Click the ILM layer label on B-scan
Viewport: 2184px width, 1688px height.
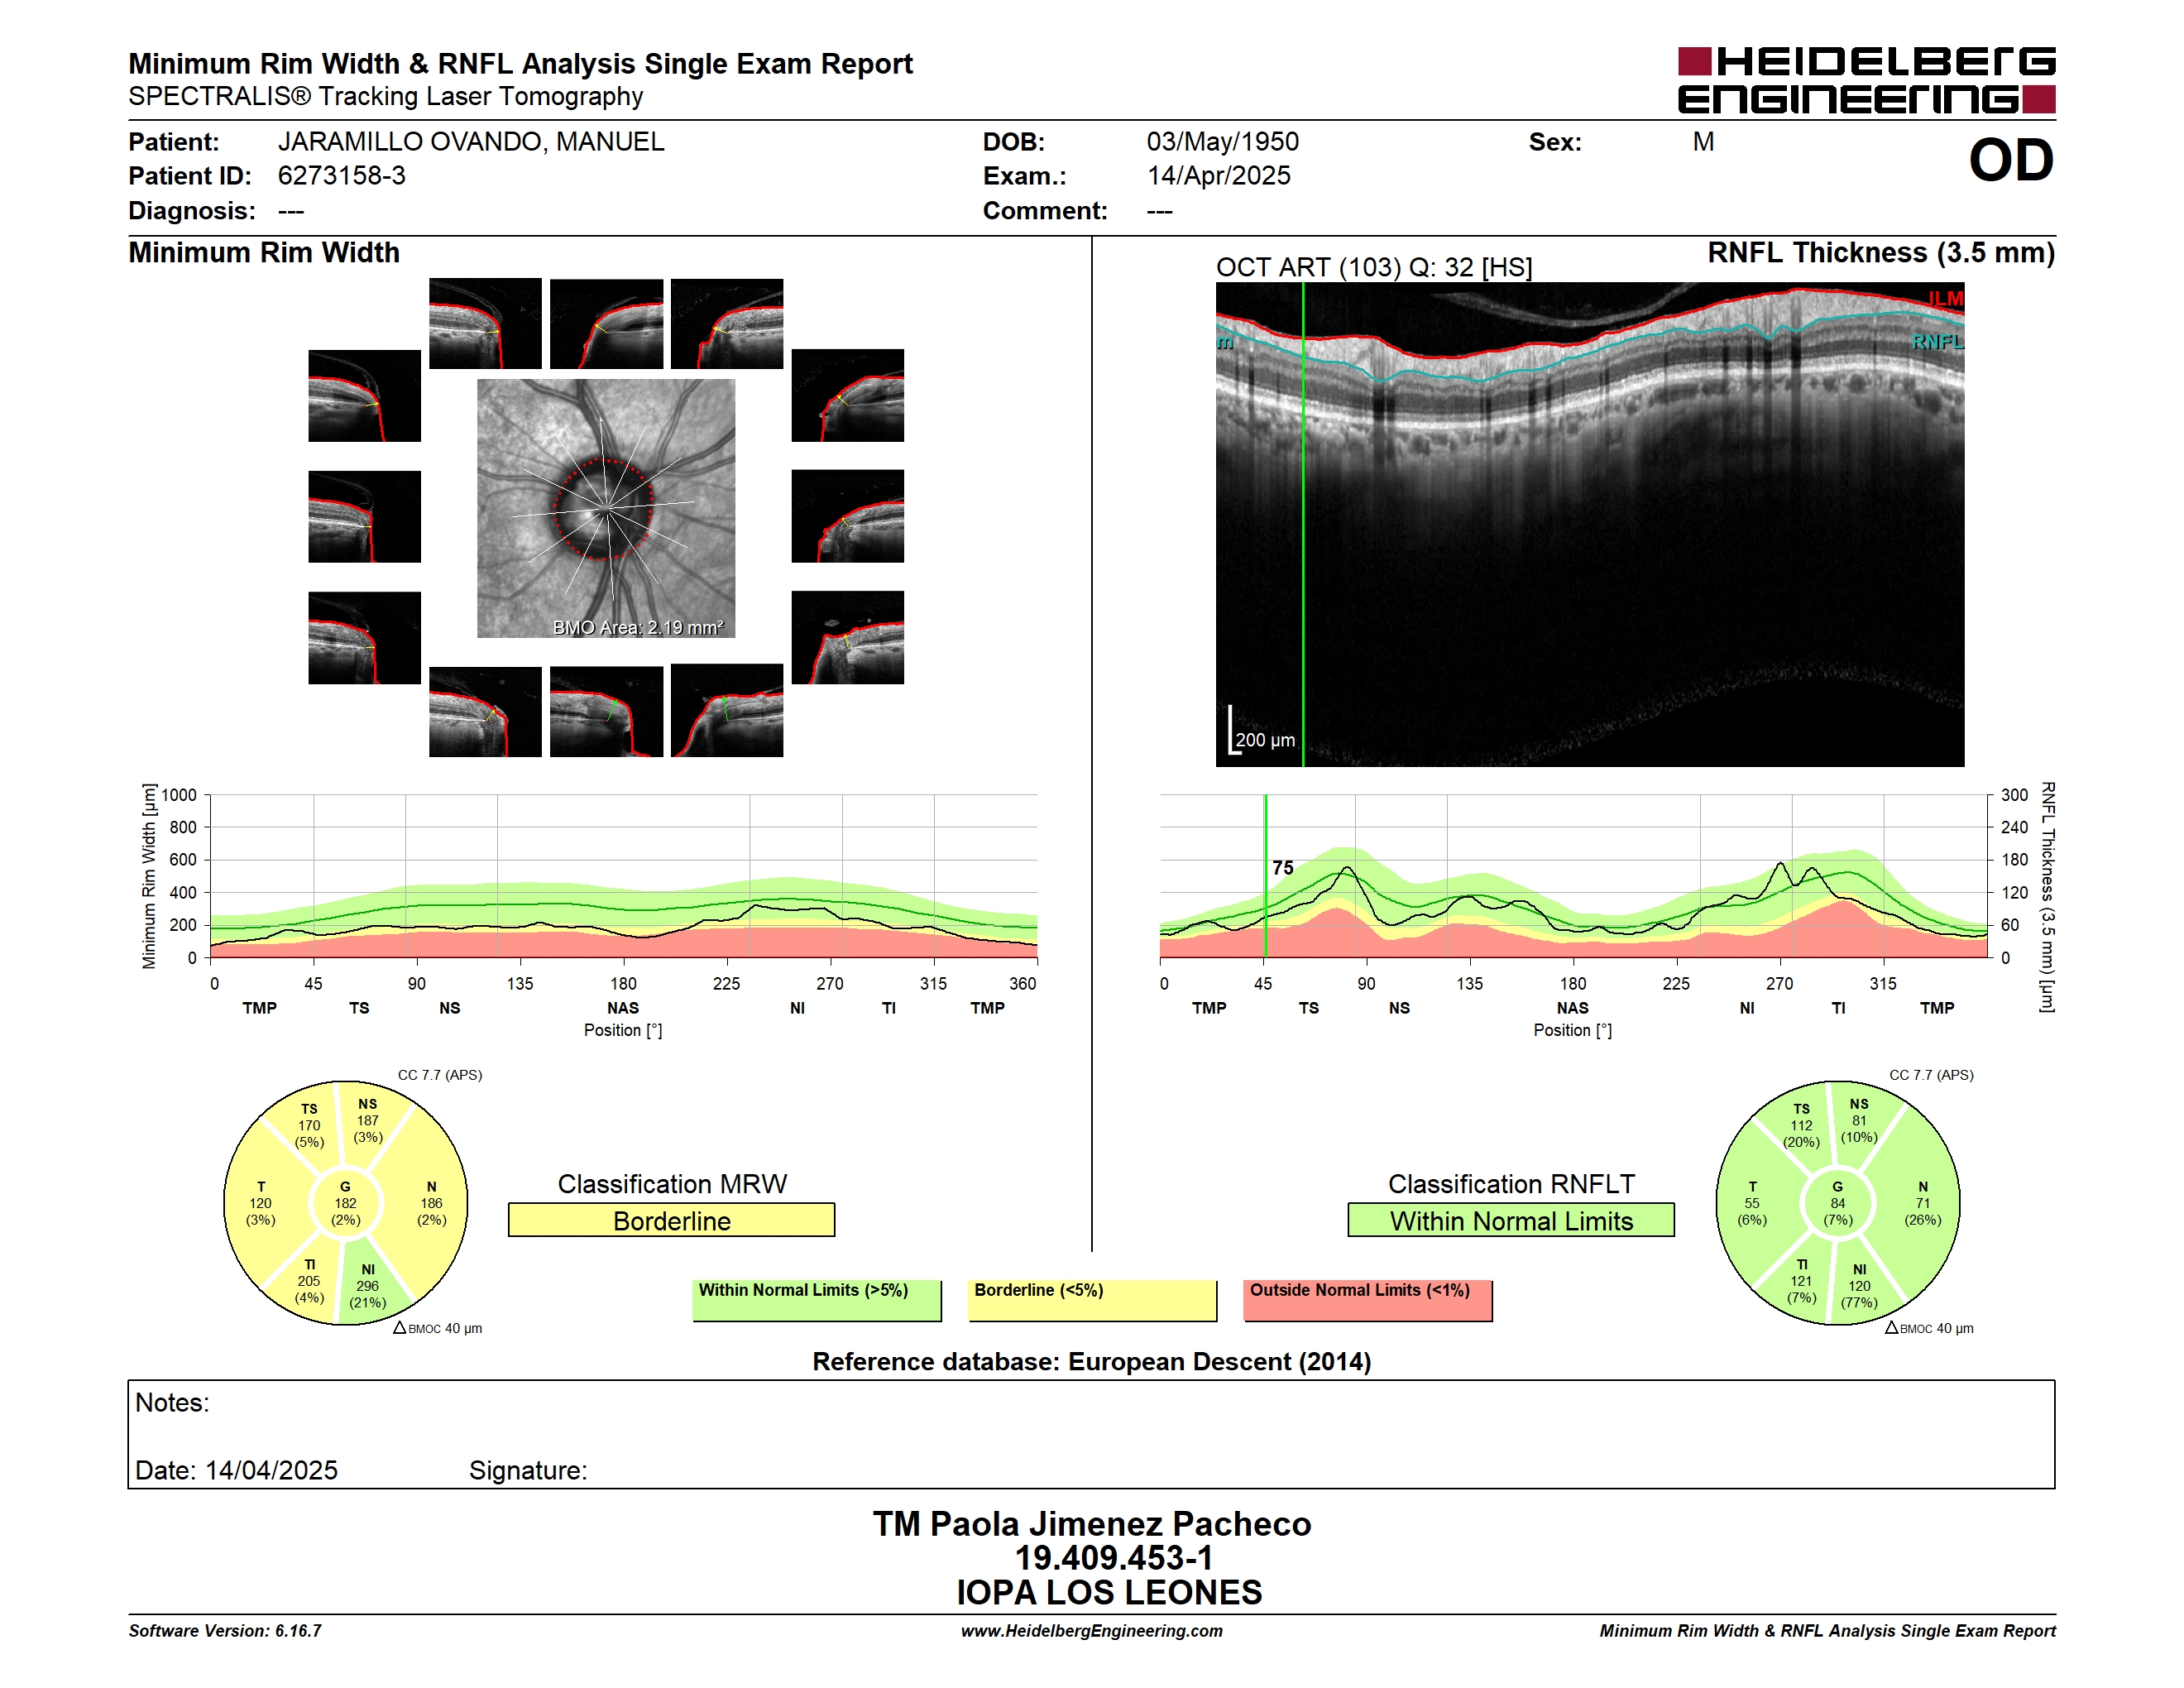(1945, 299)
